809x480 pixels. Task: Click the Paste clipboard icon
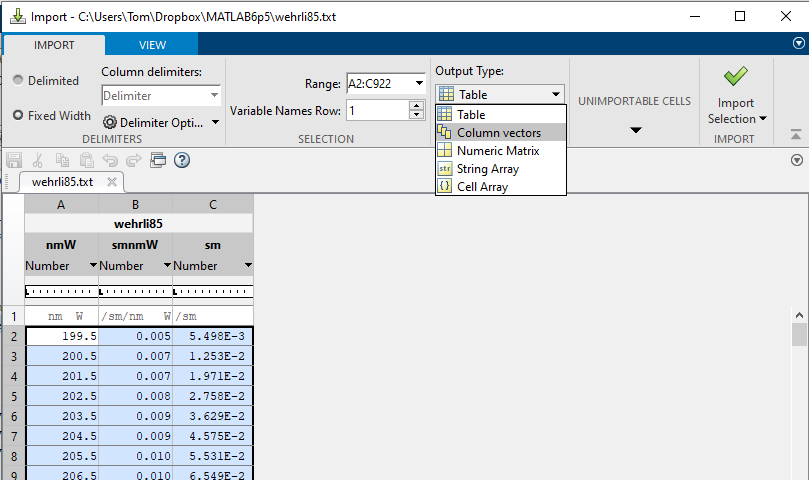point(85,160)
